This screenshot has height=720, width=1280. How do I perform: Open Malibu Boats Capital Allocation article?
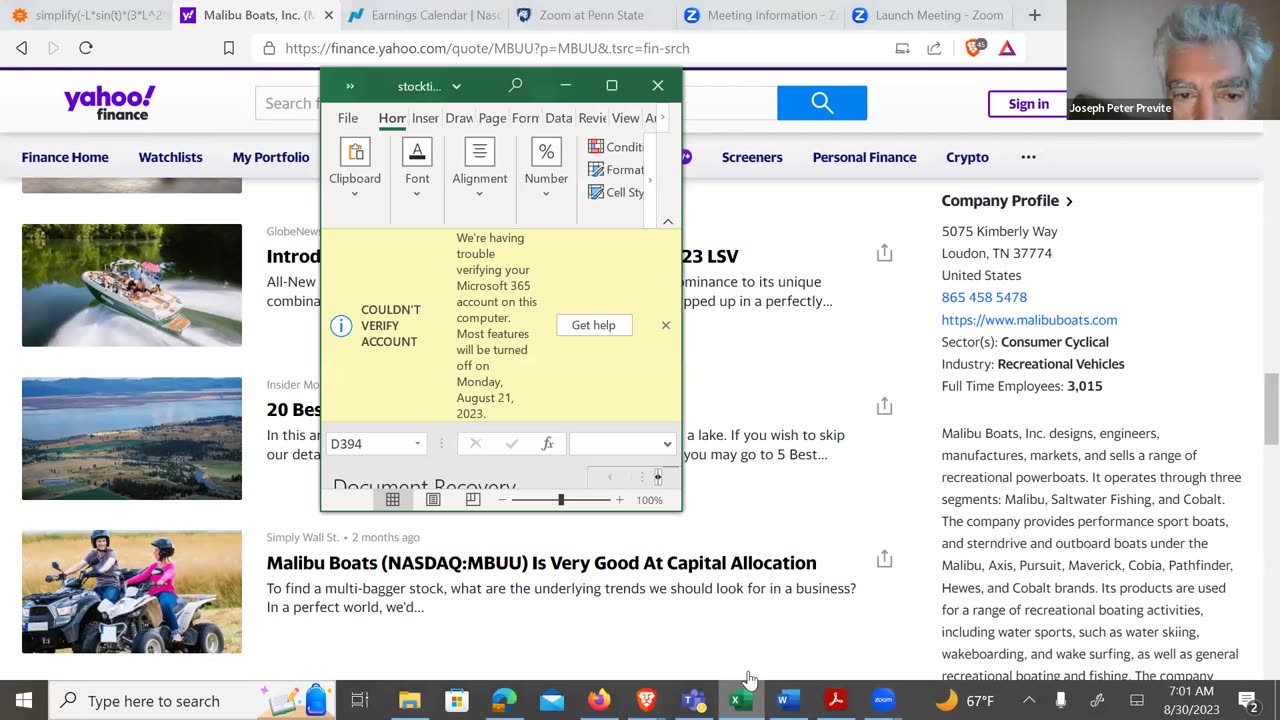[x=541, y=563]
